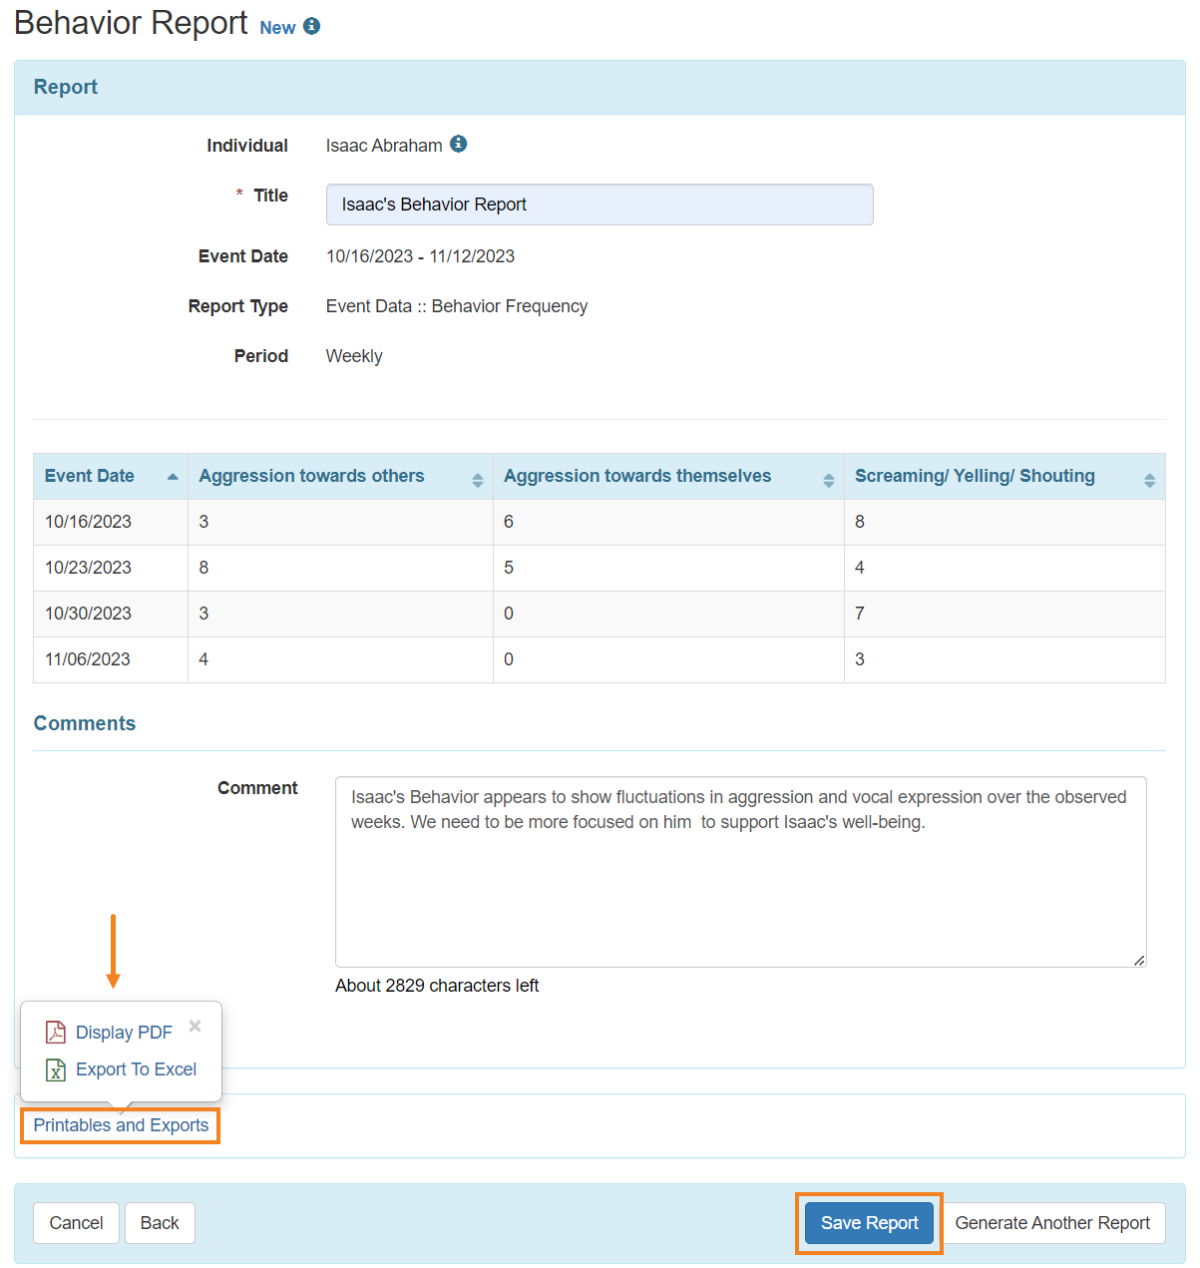This screenshot has width=1200, height=1268.
Task: Go back using the Back button
Action: pyautogui.click(x=159, y=1222)
